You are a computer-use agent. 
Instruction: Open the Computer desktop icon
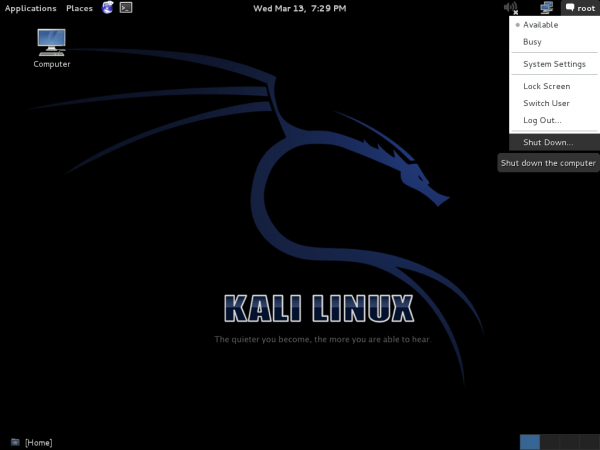point(52,49)
